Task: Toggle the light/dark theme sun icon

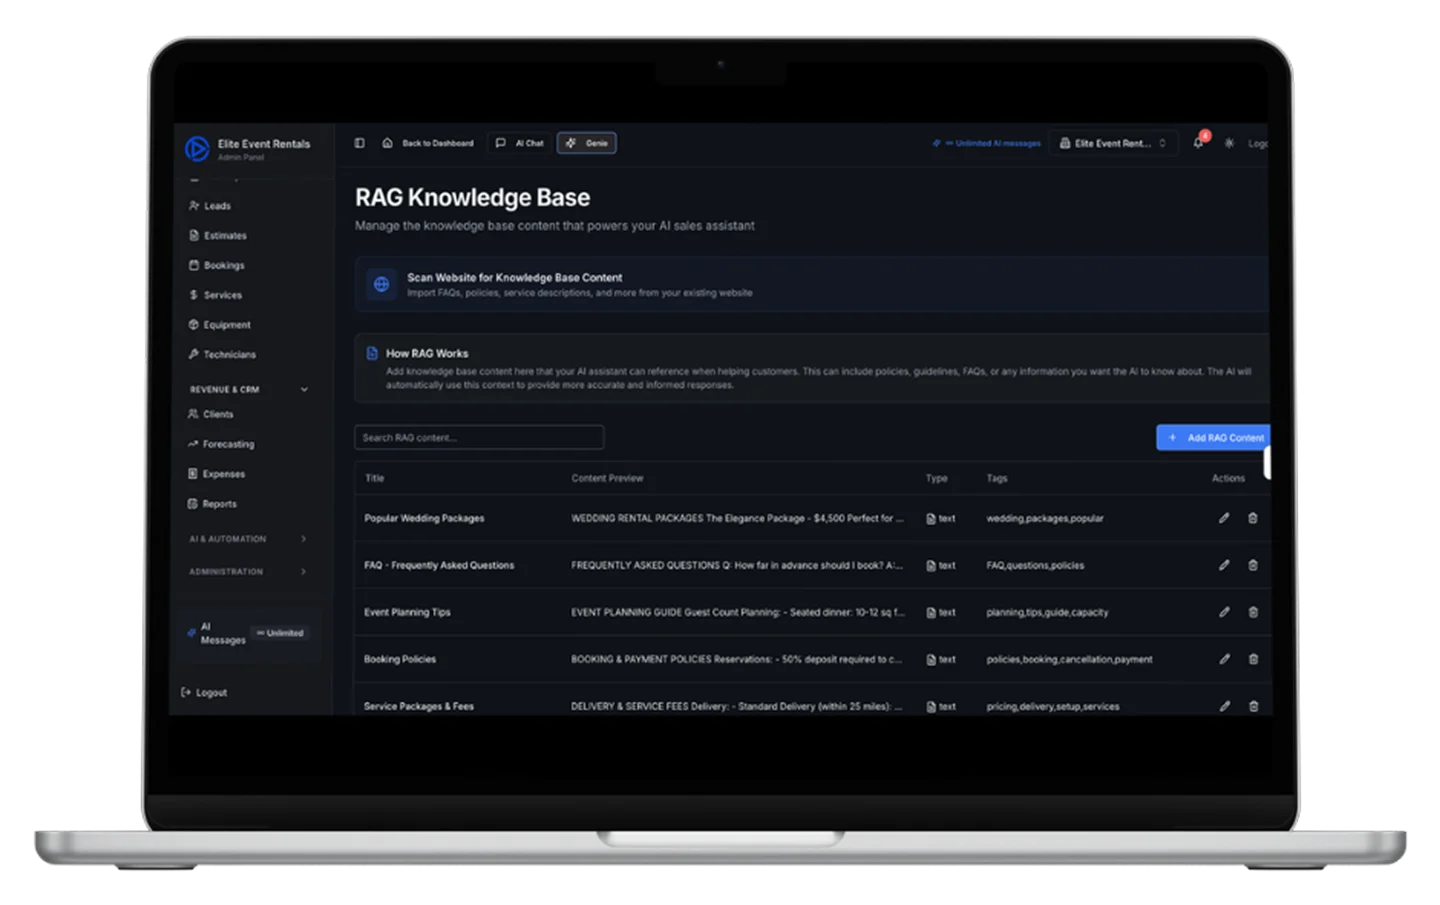Action: click(1229, 143)
